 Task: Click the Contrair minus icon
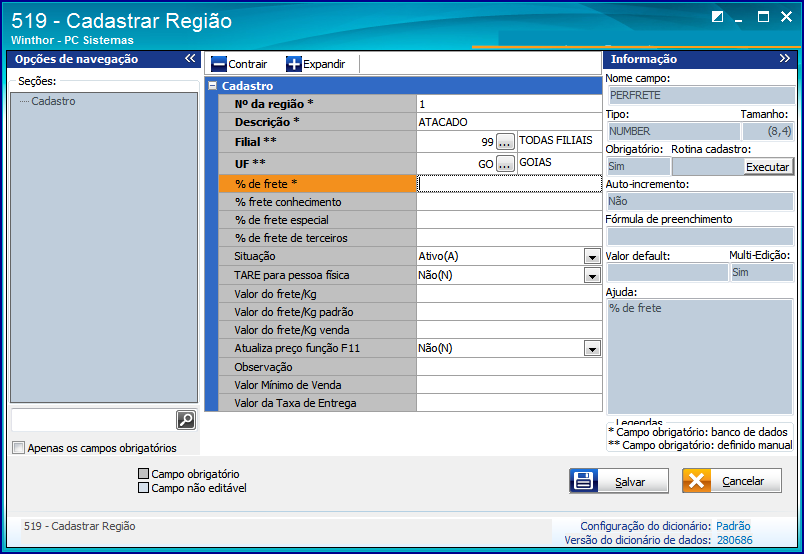tap(219, 64)
